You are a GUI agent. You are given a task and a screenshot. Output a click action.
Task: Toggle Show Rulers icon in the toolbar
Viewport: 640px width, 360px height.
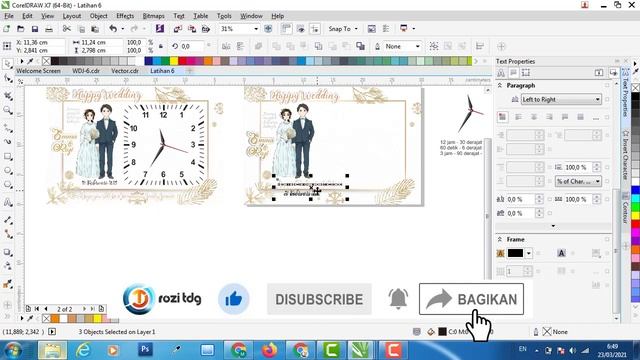tap(286, 29)
